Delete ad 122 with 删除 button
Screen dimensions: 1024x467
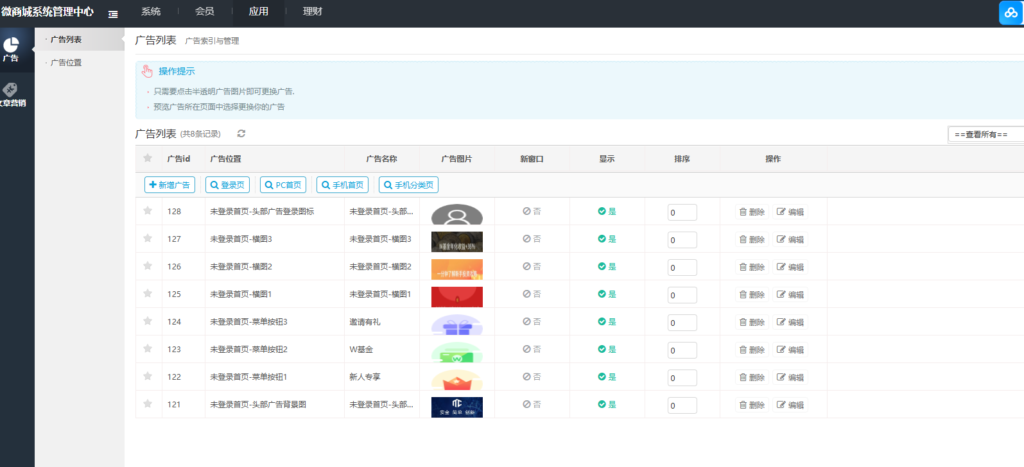(x=752, y=378)
